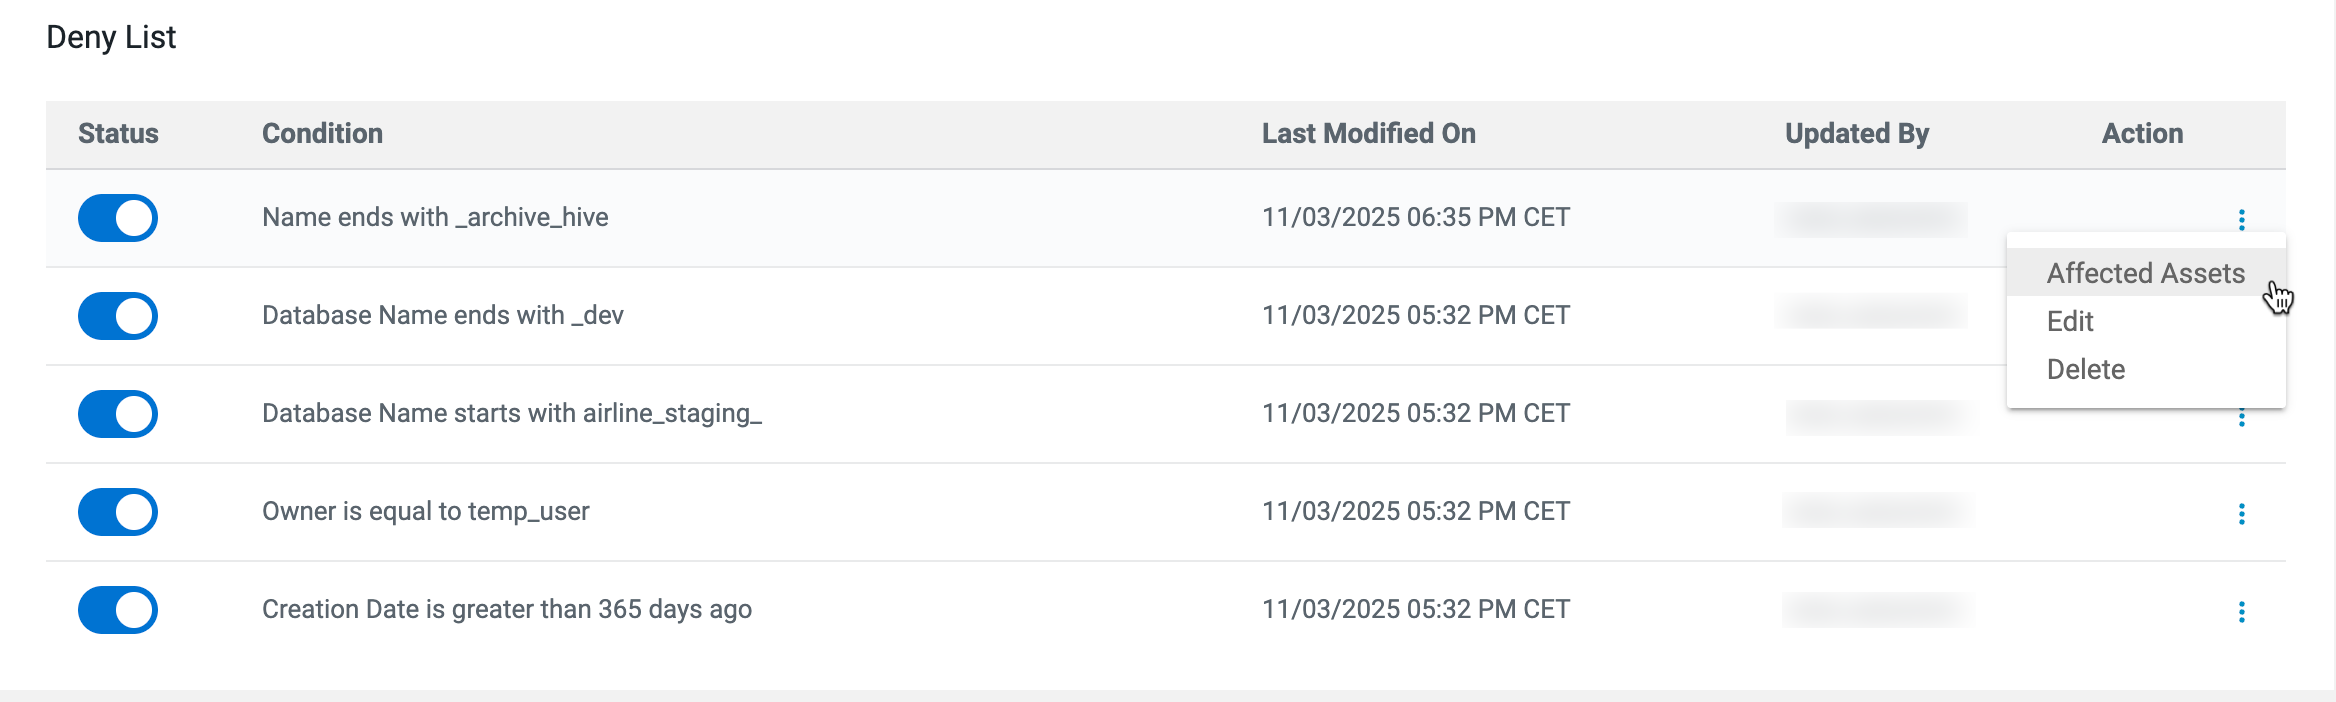2336x702 pixels.
Task: Choose Delete in the action menu
Action: [x=2085, y=369]
